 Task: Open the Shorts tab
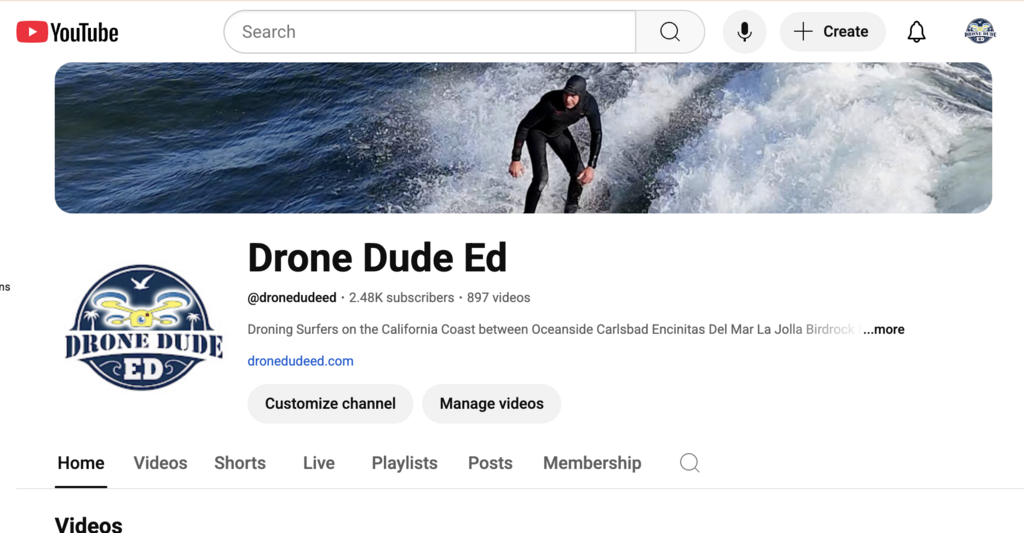(240, 463)
